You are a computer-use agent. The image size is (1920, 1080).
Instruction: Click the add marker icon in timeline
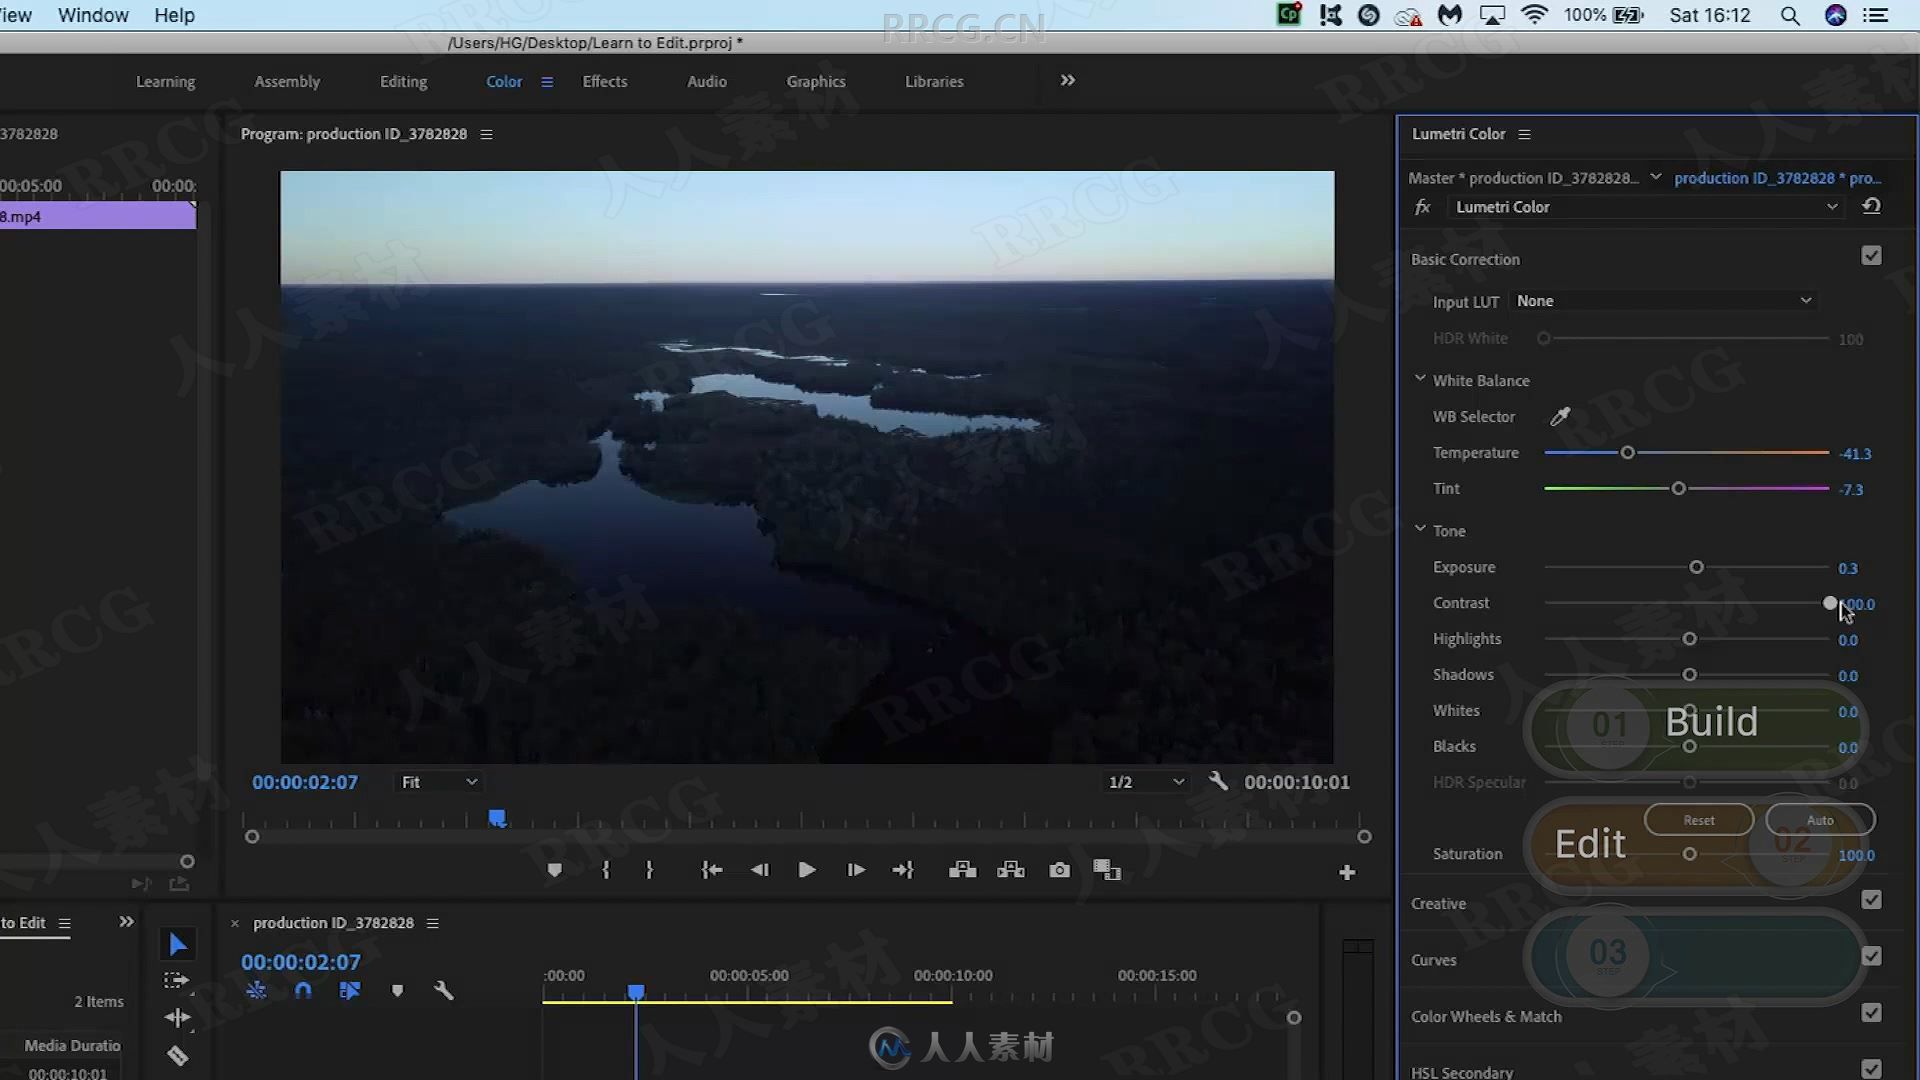point(555,870)
